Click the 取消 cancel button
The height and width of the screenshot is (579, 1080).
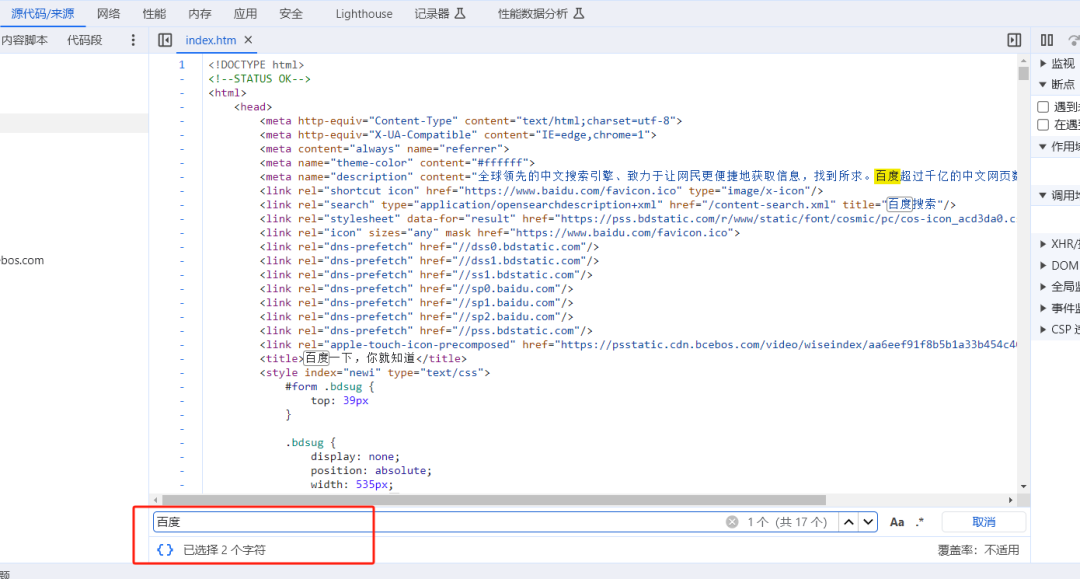coord(983,522)
